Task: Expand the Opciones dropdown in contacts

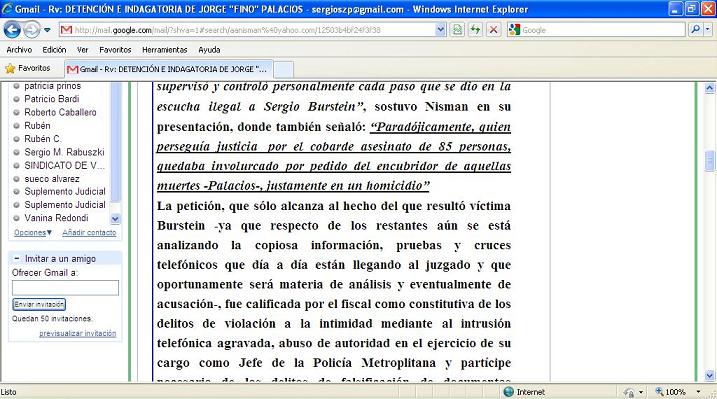Action: (33, 233)
